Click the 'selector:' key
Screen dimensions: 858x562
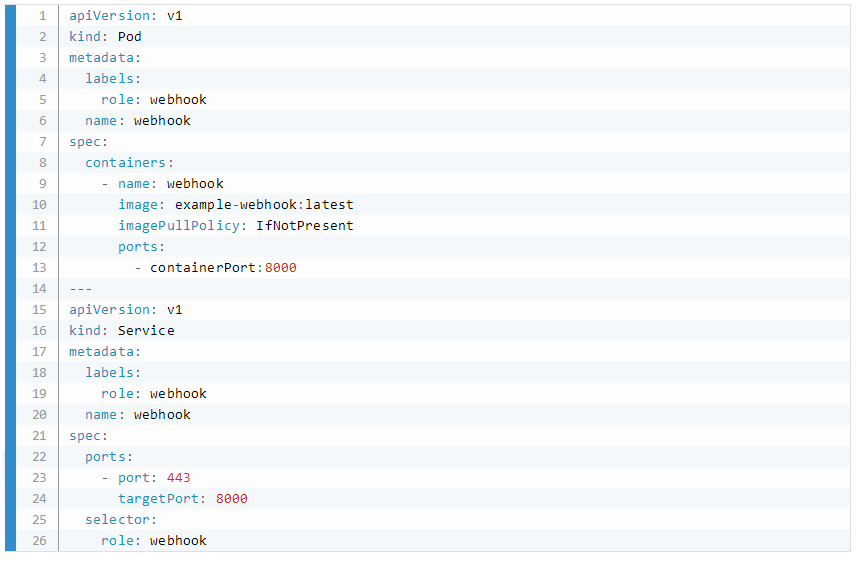(x=121, y=520)
